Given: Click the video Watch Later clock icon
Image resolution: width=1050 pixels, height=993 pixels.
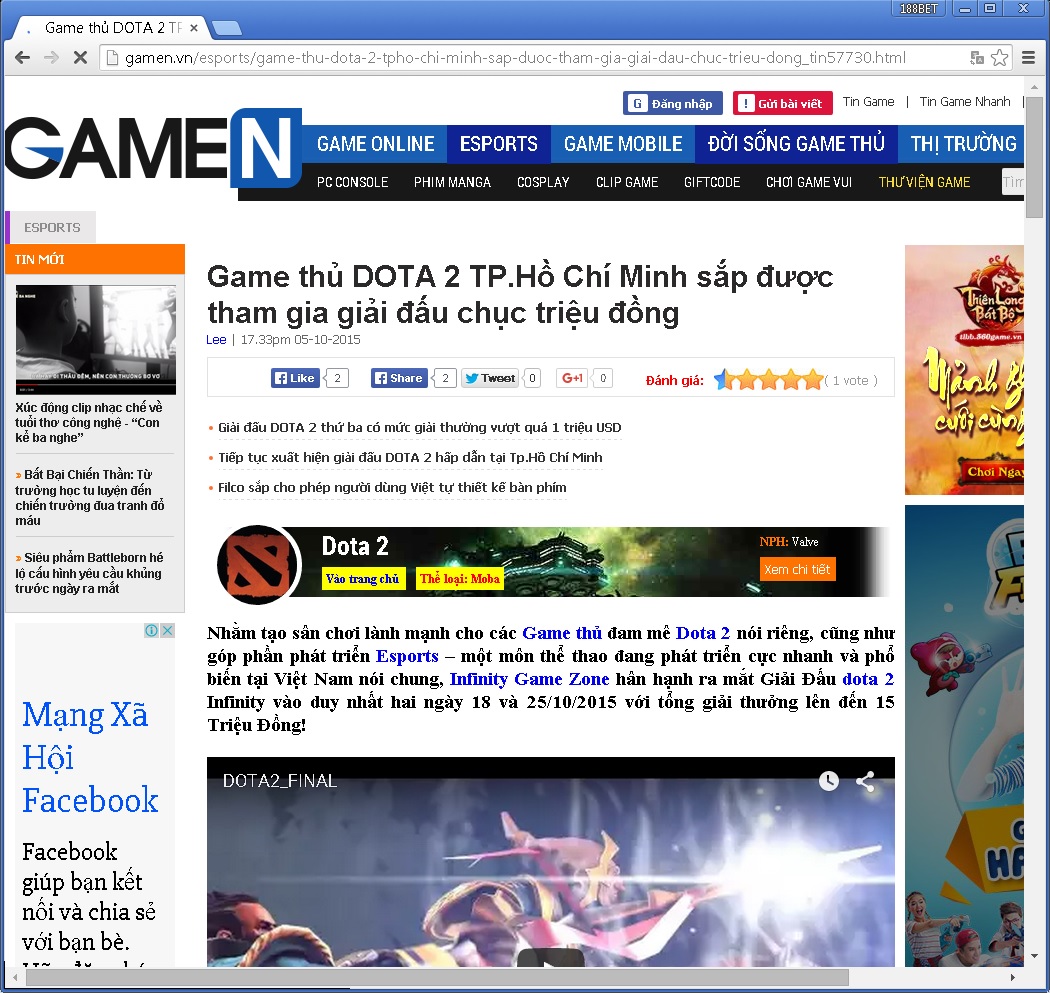Looking at the screenshot, I should tap(829, 781).
